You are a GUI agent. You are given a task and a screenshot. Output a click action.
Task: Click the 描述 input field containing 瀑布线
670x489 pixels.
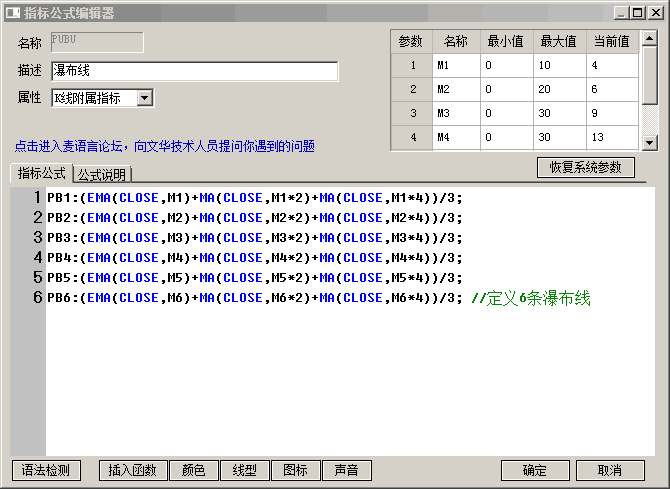pyautogui.click(x=193, y=72)
